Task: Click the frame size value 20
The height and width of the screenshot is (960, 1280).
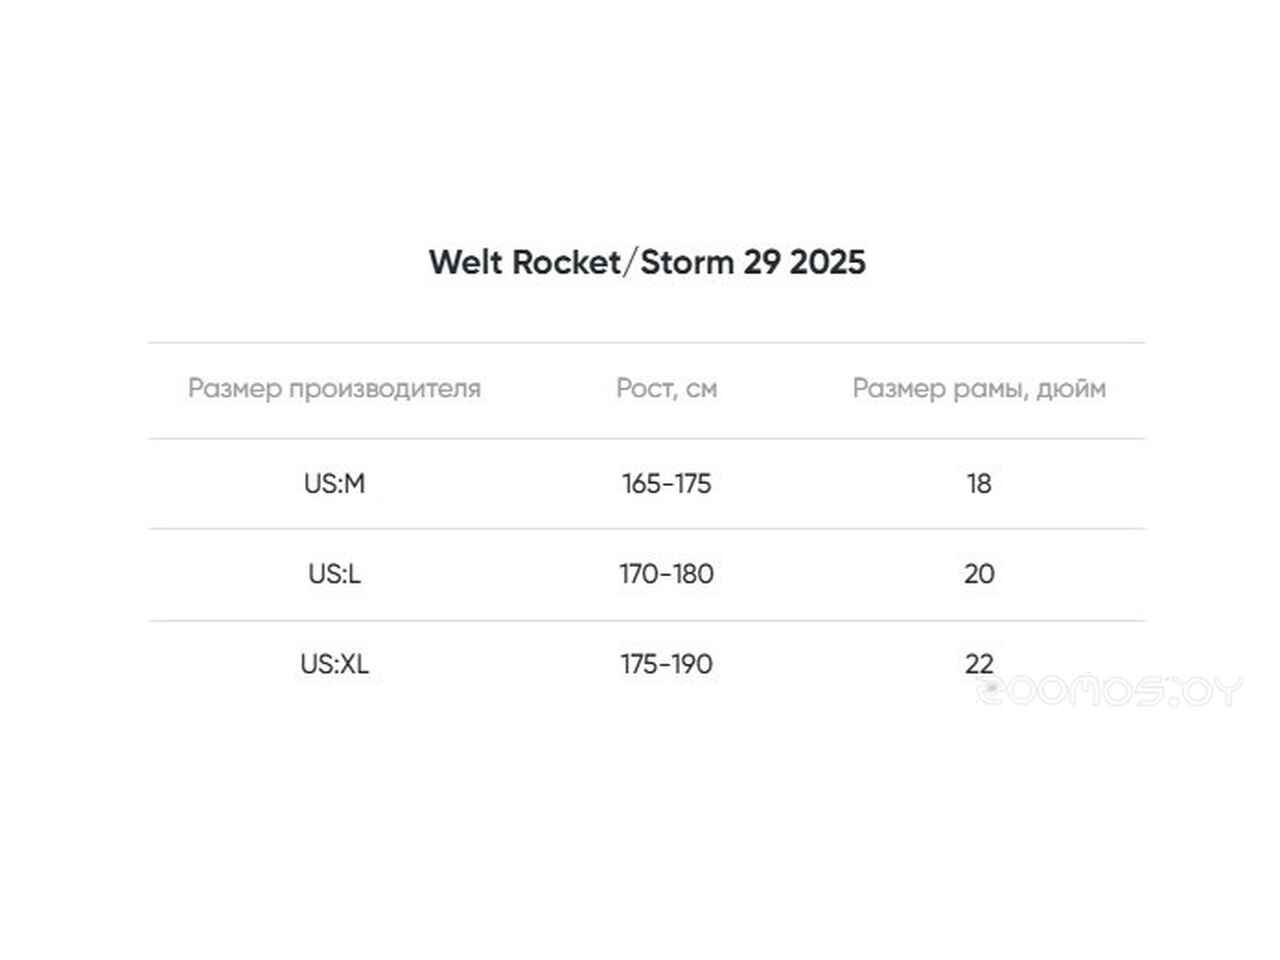Action: [978, 574]
